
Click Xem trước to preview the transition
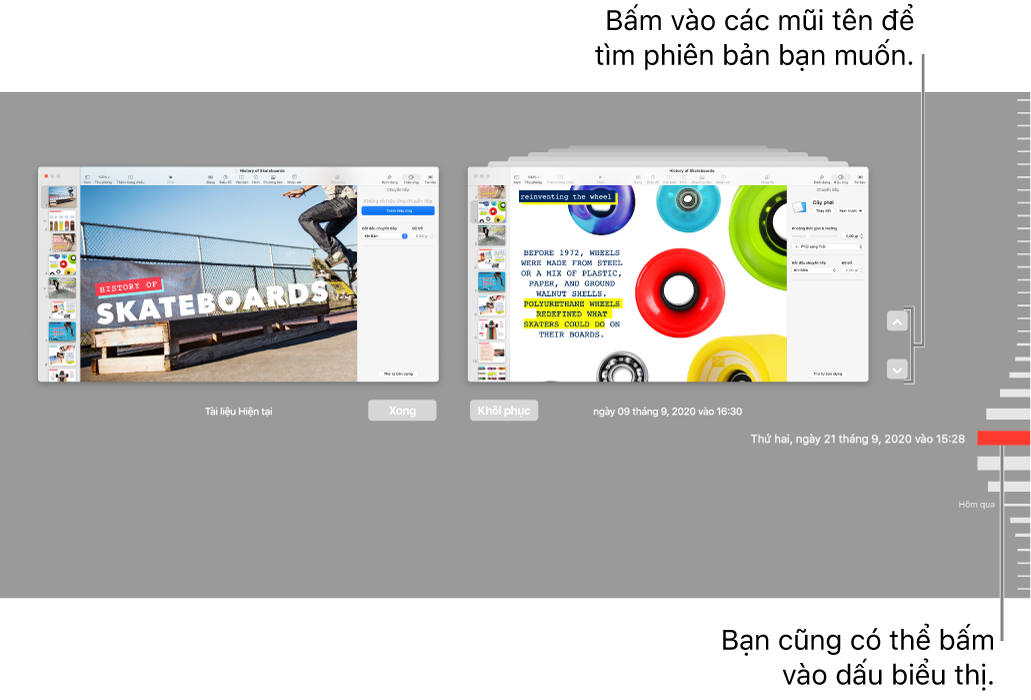click(x=850, y=211)
